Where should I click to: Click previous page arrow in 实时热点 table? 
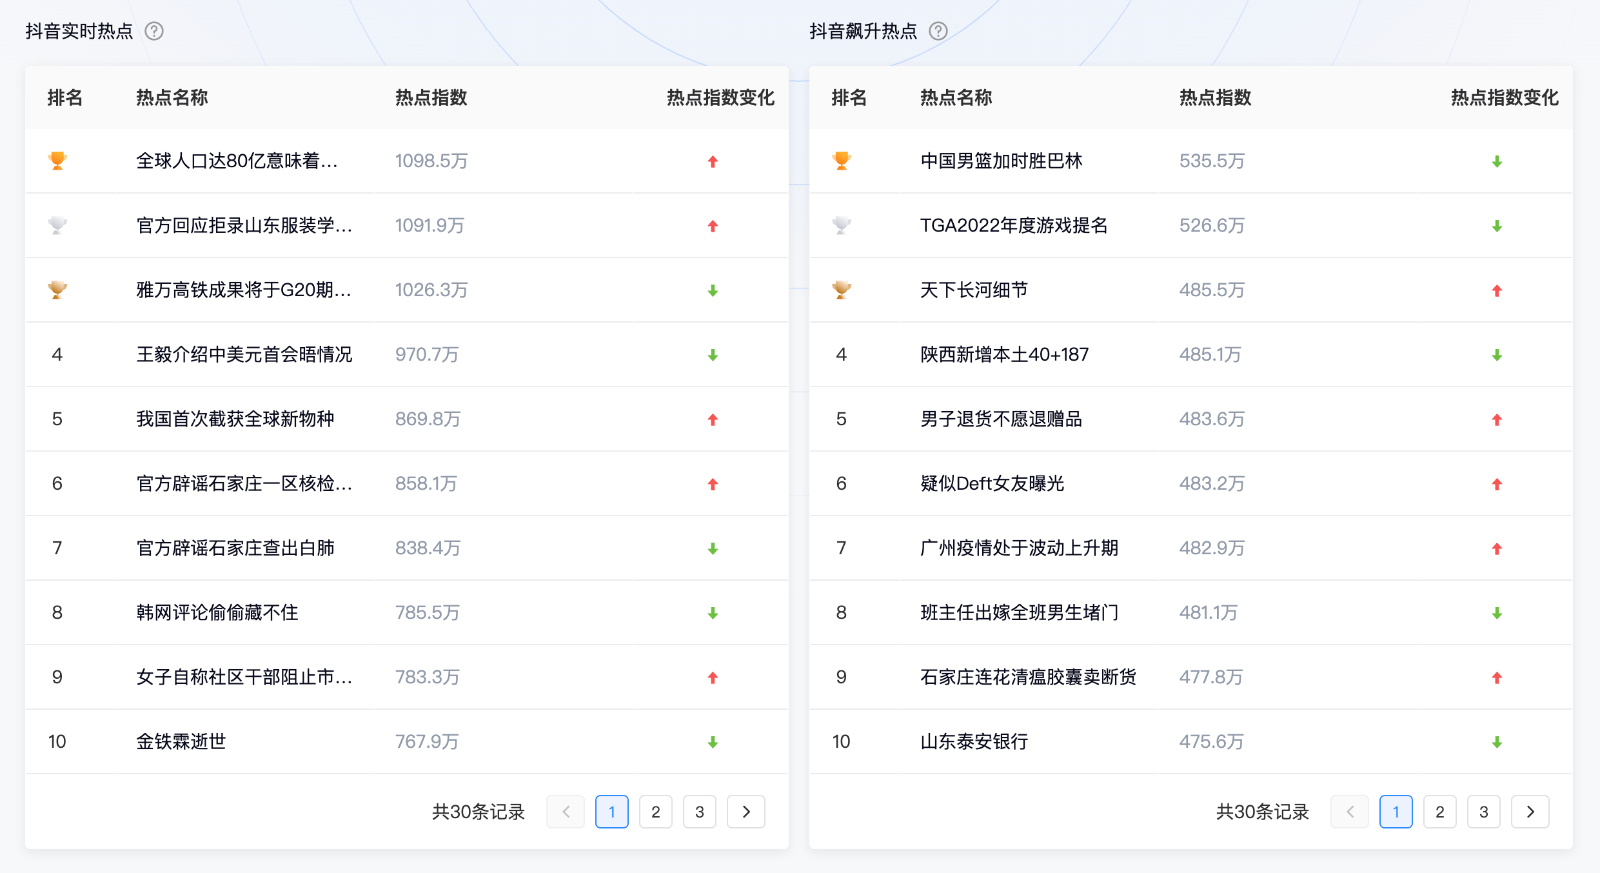[566, 812]
